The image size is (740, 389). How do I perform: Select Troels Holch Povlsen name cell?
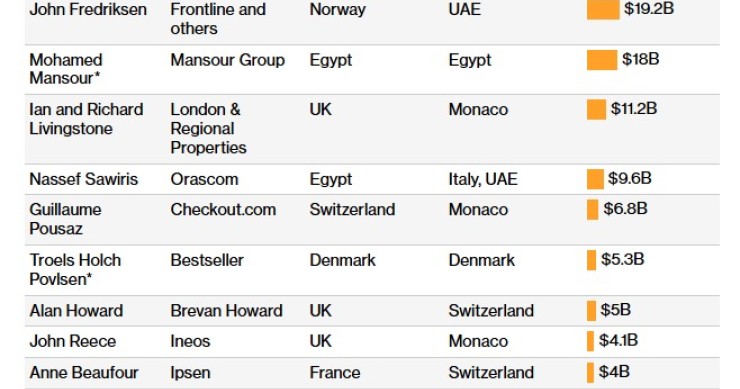pos(75,270)
